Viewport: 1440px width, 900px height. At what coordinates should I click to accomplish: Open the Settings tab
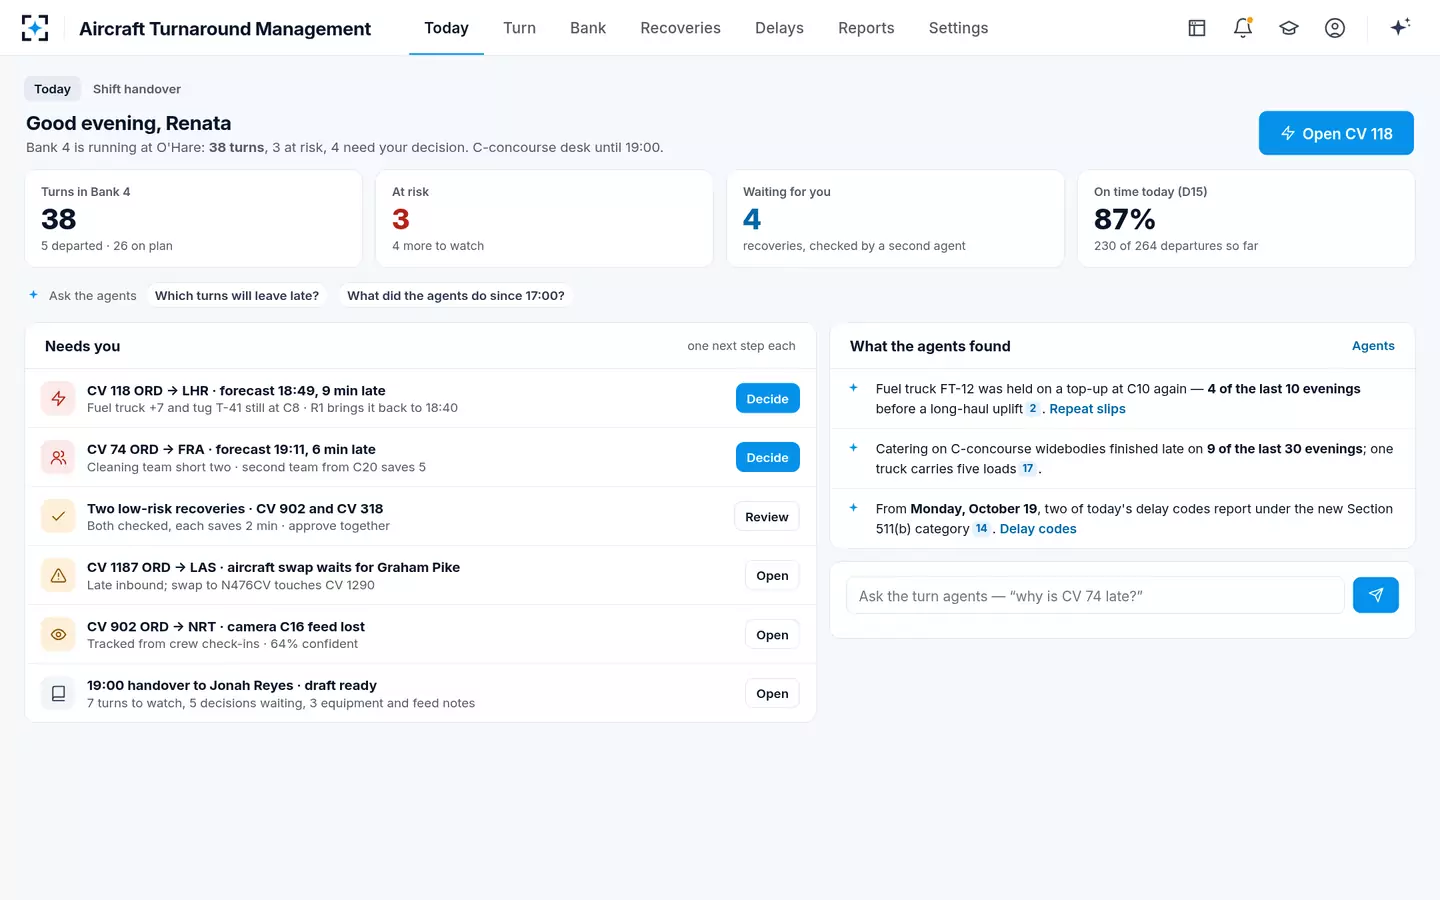point(958,28)
